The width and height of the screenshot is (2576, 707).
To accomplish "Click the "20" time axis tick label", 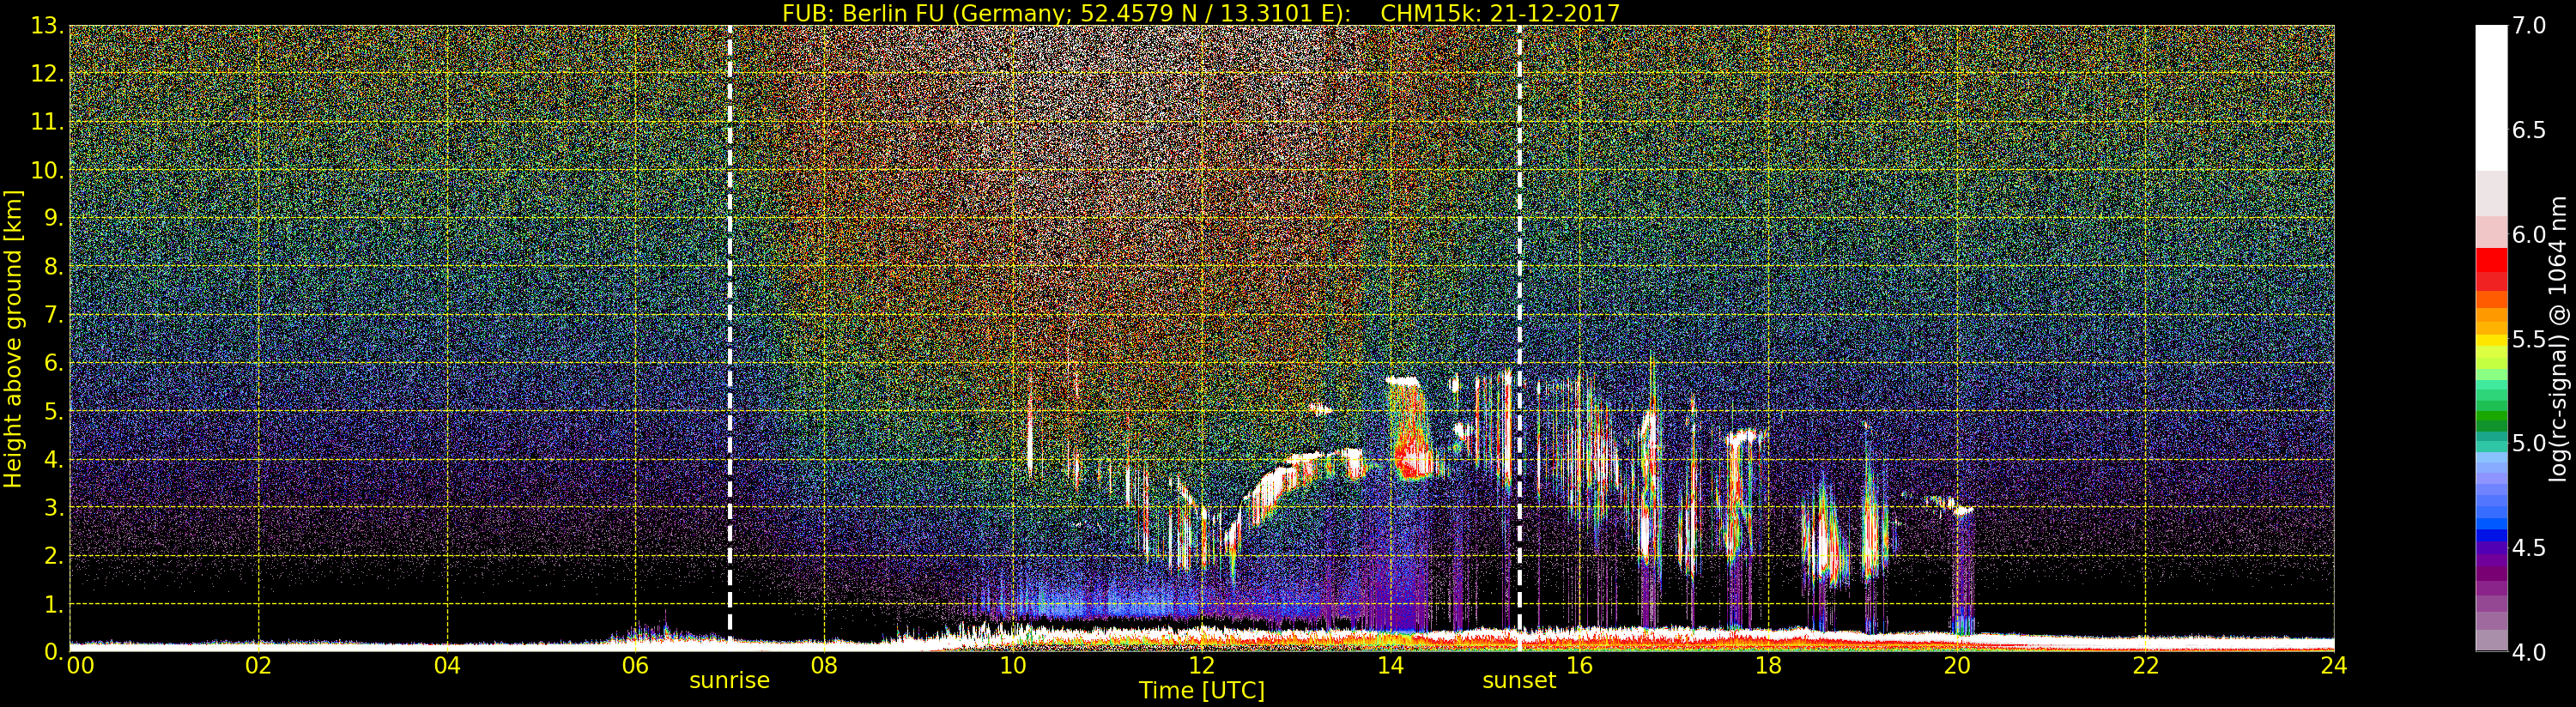I will [1957, 666].
